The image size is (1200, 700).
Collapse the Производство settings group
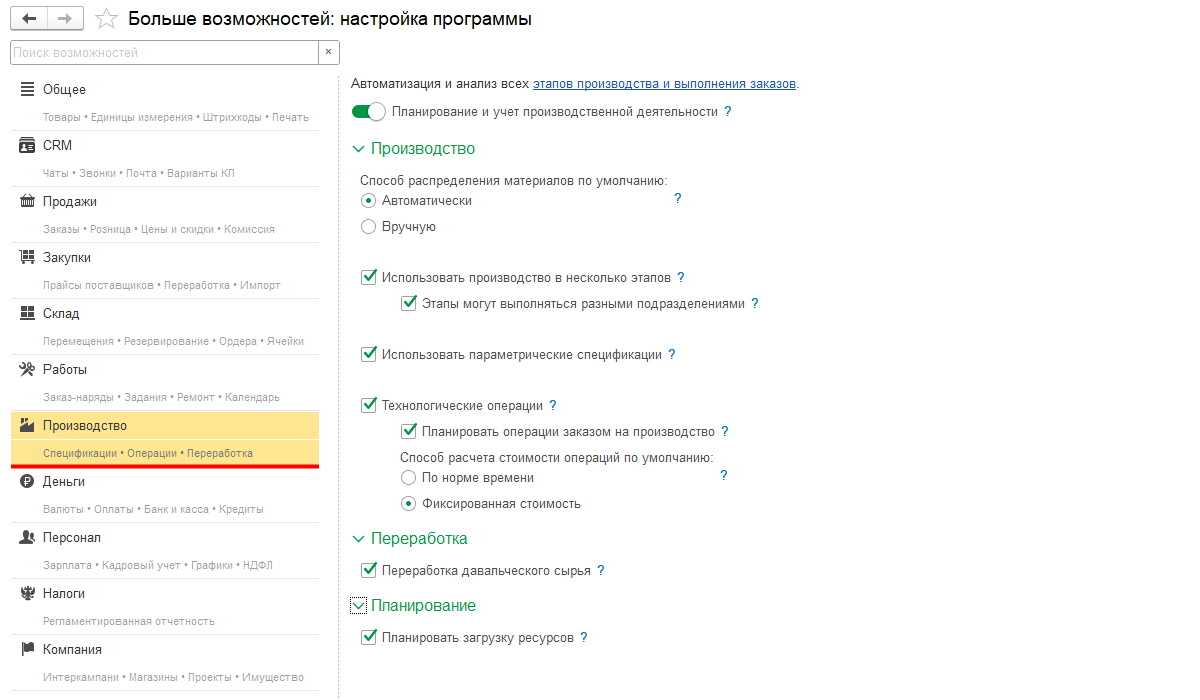(x=359, y=149)
